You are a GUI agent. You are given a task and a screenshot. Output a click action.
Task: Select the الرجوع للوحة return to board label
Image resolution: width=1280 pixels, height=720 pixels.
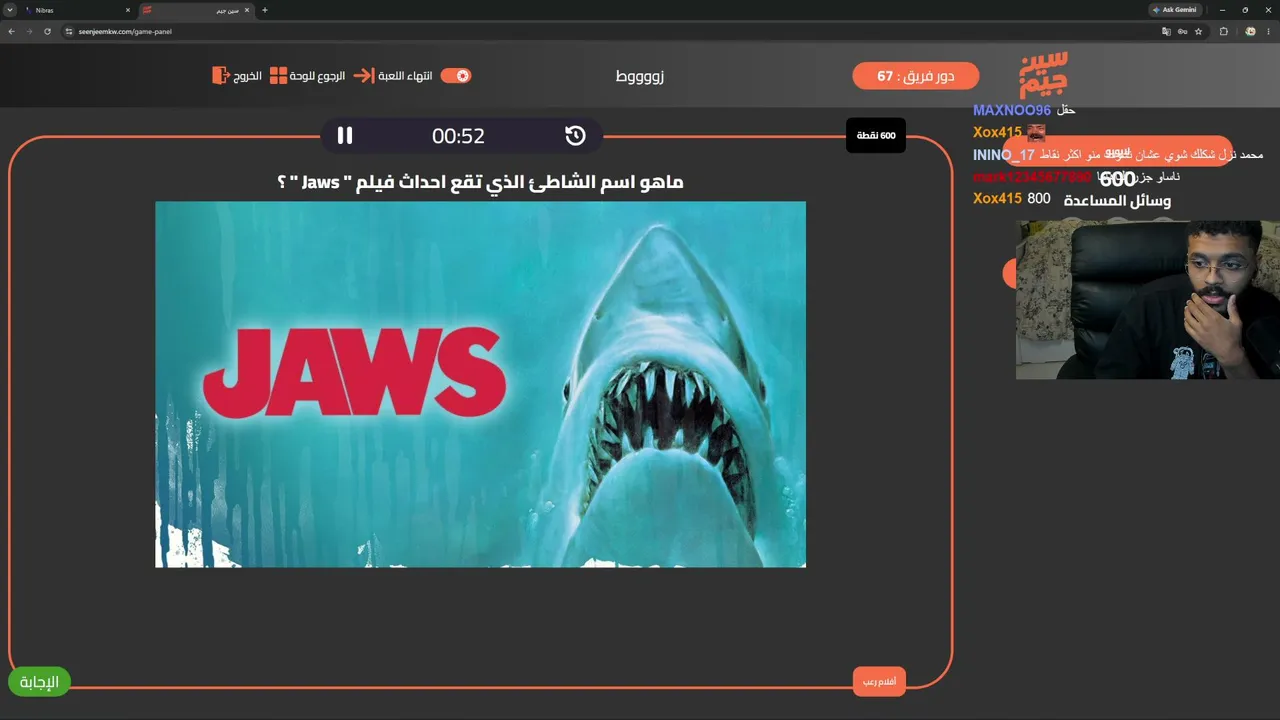point(318,76)
